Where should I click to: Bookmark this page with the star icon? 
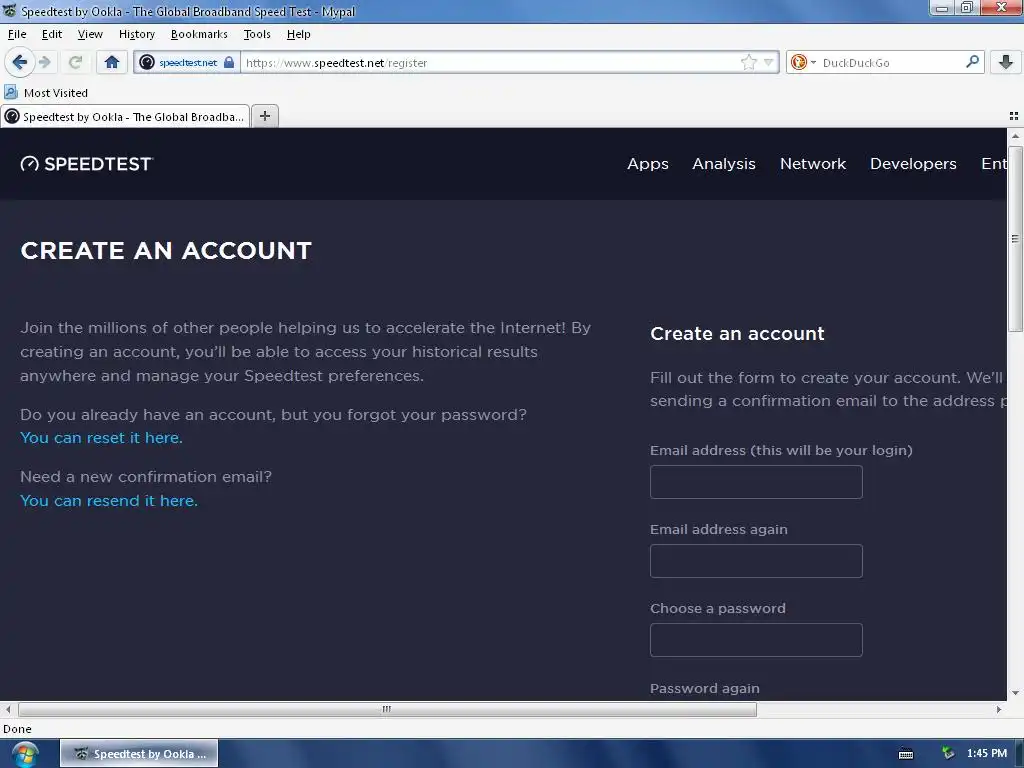coord(748,63)
